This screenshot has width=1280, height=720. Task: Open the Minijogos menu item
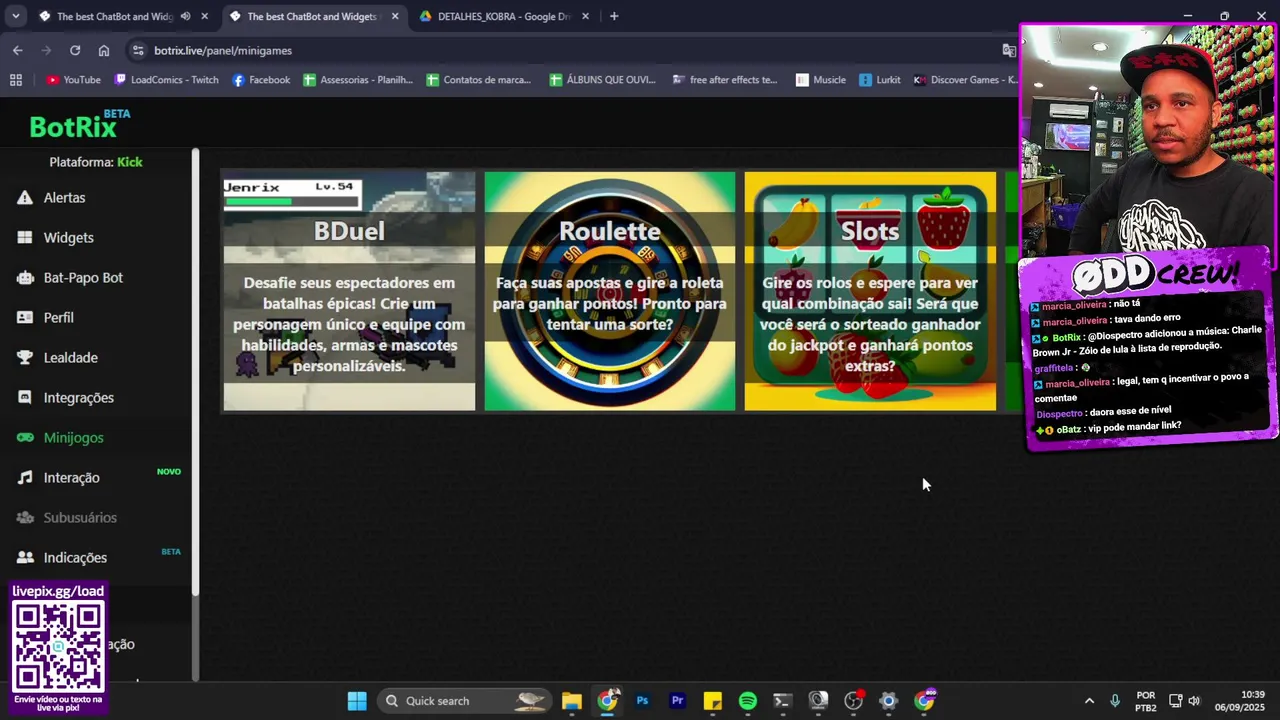(x=73, y=438)
